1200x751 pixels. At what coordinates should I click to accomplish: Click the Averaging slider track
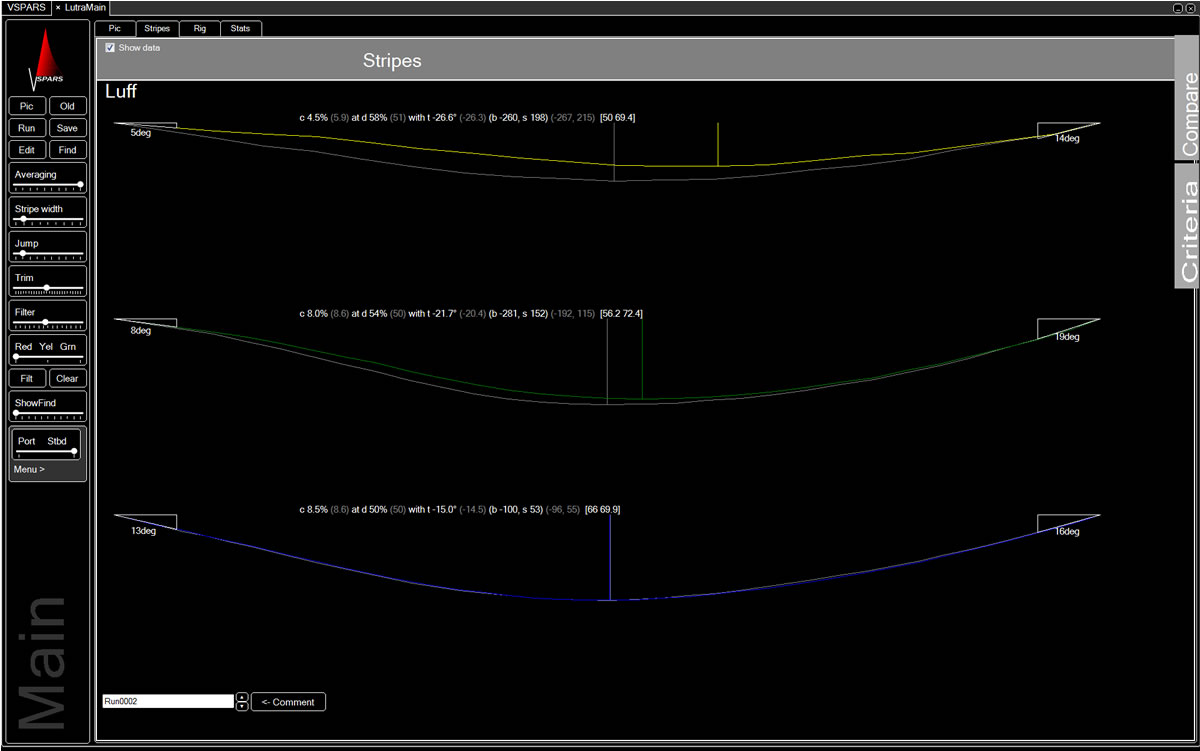47,184
